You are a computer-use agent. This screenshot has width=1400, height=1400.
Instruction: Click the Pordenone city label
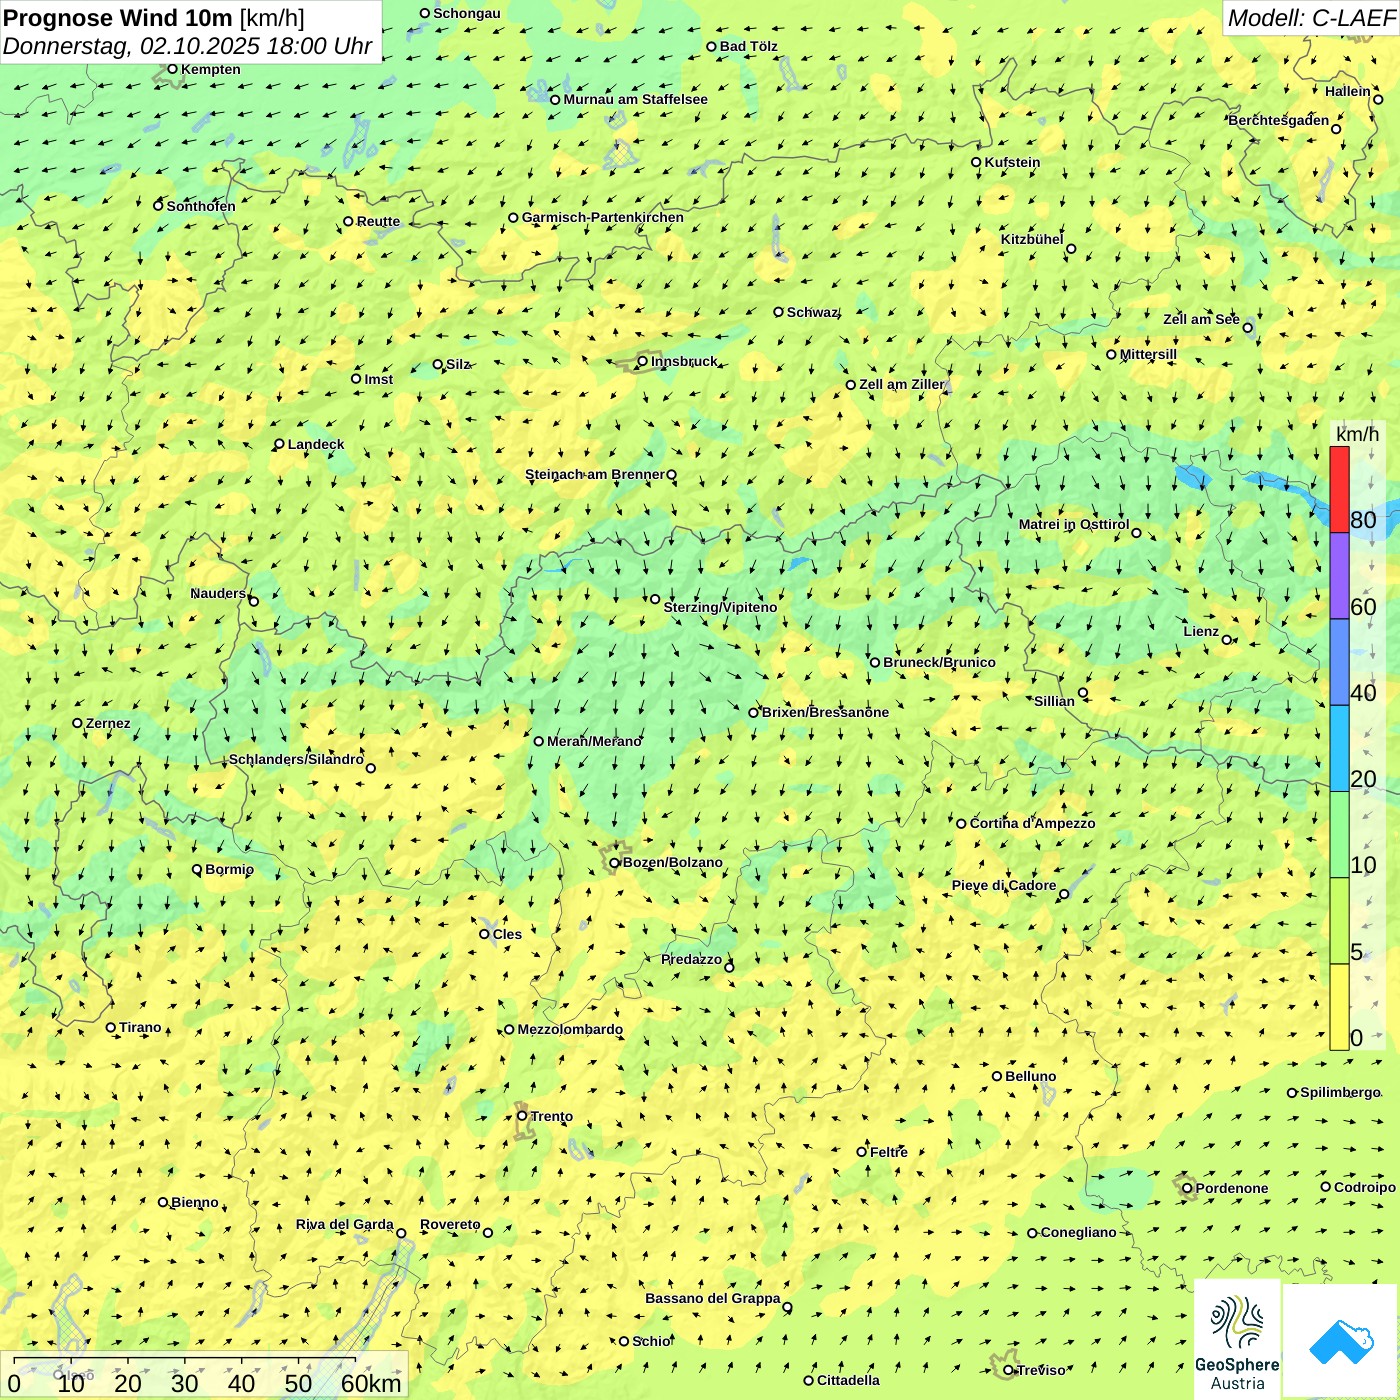click(1232, 1188)
